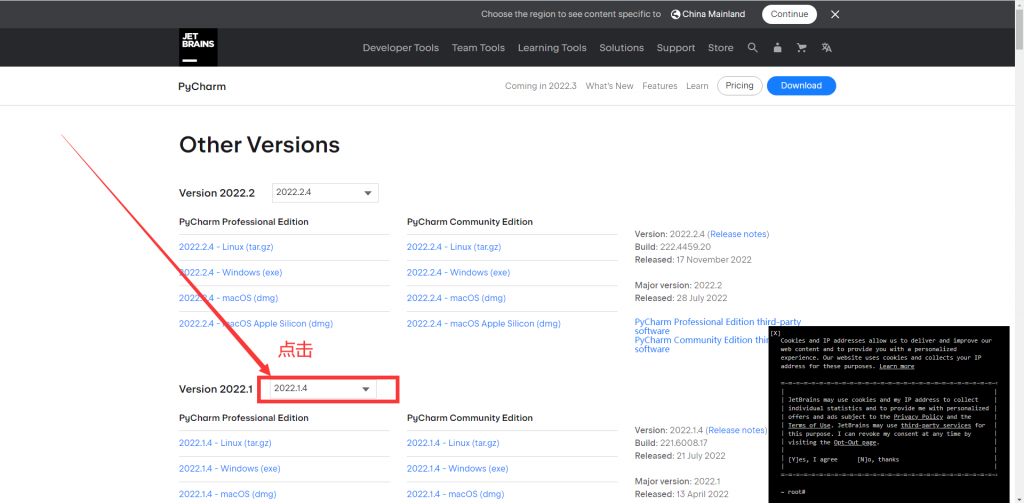Select Build: 222.4459.20 text
Viewport: 1024px width, 503px height.
tap(673, 247)
